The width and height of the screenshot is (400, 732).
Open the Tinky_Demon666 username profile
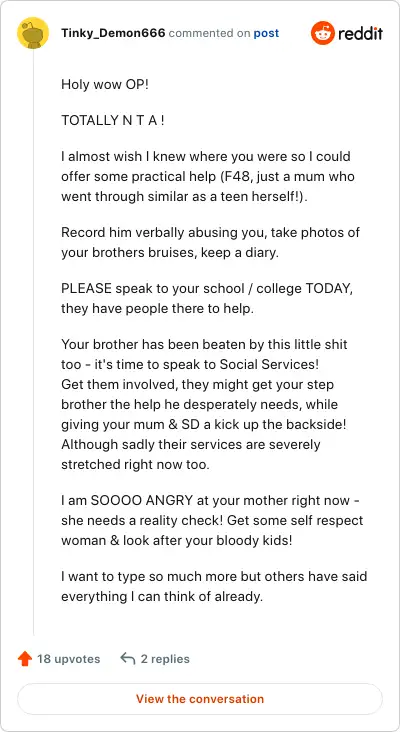click(113, 33)
